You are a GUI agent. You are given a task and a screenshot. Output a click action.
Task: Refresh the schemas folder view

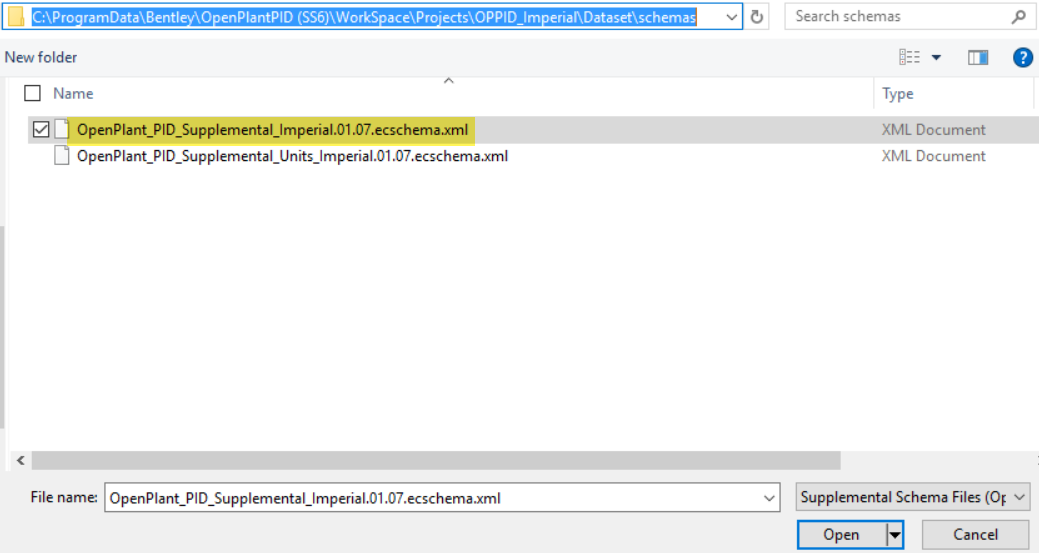[x=757, y=17]
